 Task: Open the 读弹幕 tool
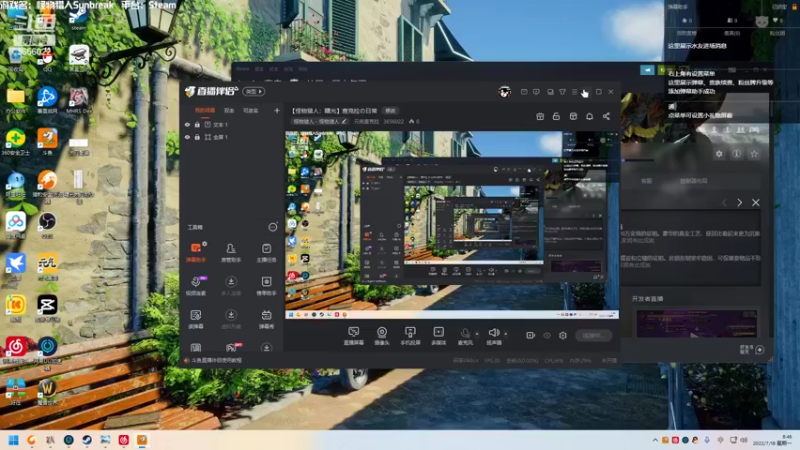pyautogui.click(x=196, y=318)
